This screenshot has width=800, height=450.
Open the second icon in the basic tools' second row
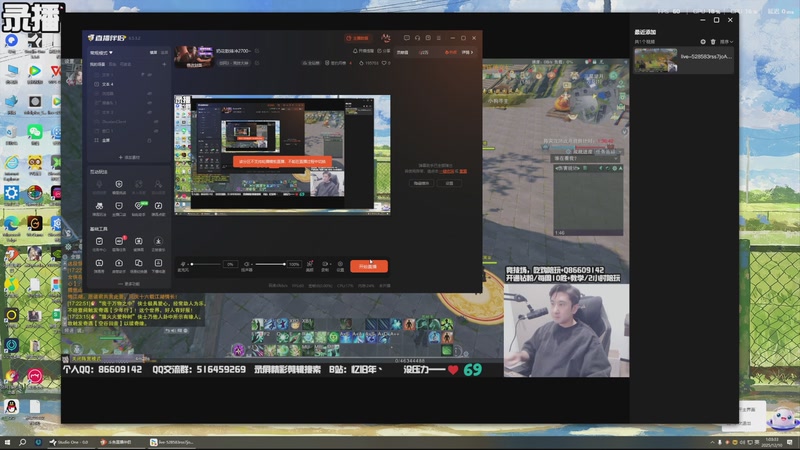point(119,264)
